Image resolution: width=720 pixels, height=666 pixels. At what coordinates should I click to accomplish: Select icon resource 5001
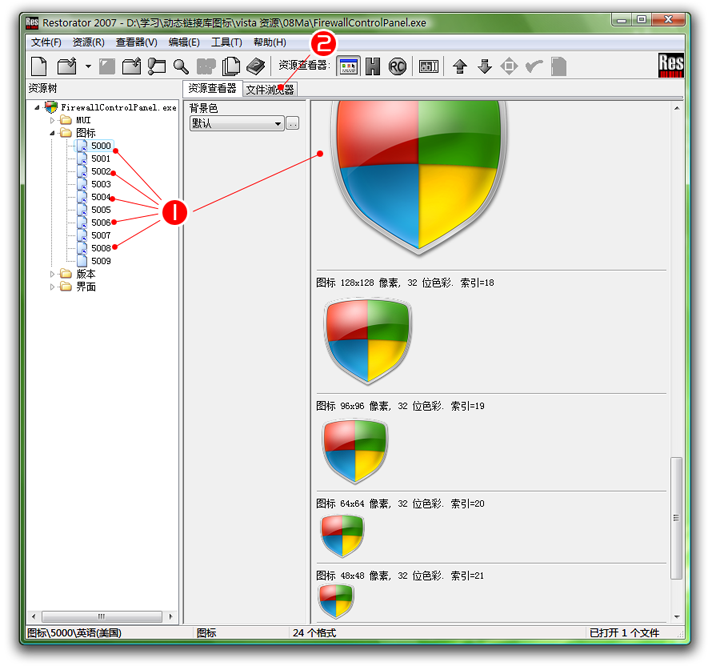[x=101, y=159]
